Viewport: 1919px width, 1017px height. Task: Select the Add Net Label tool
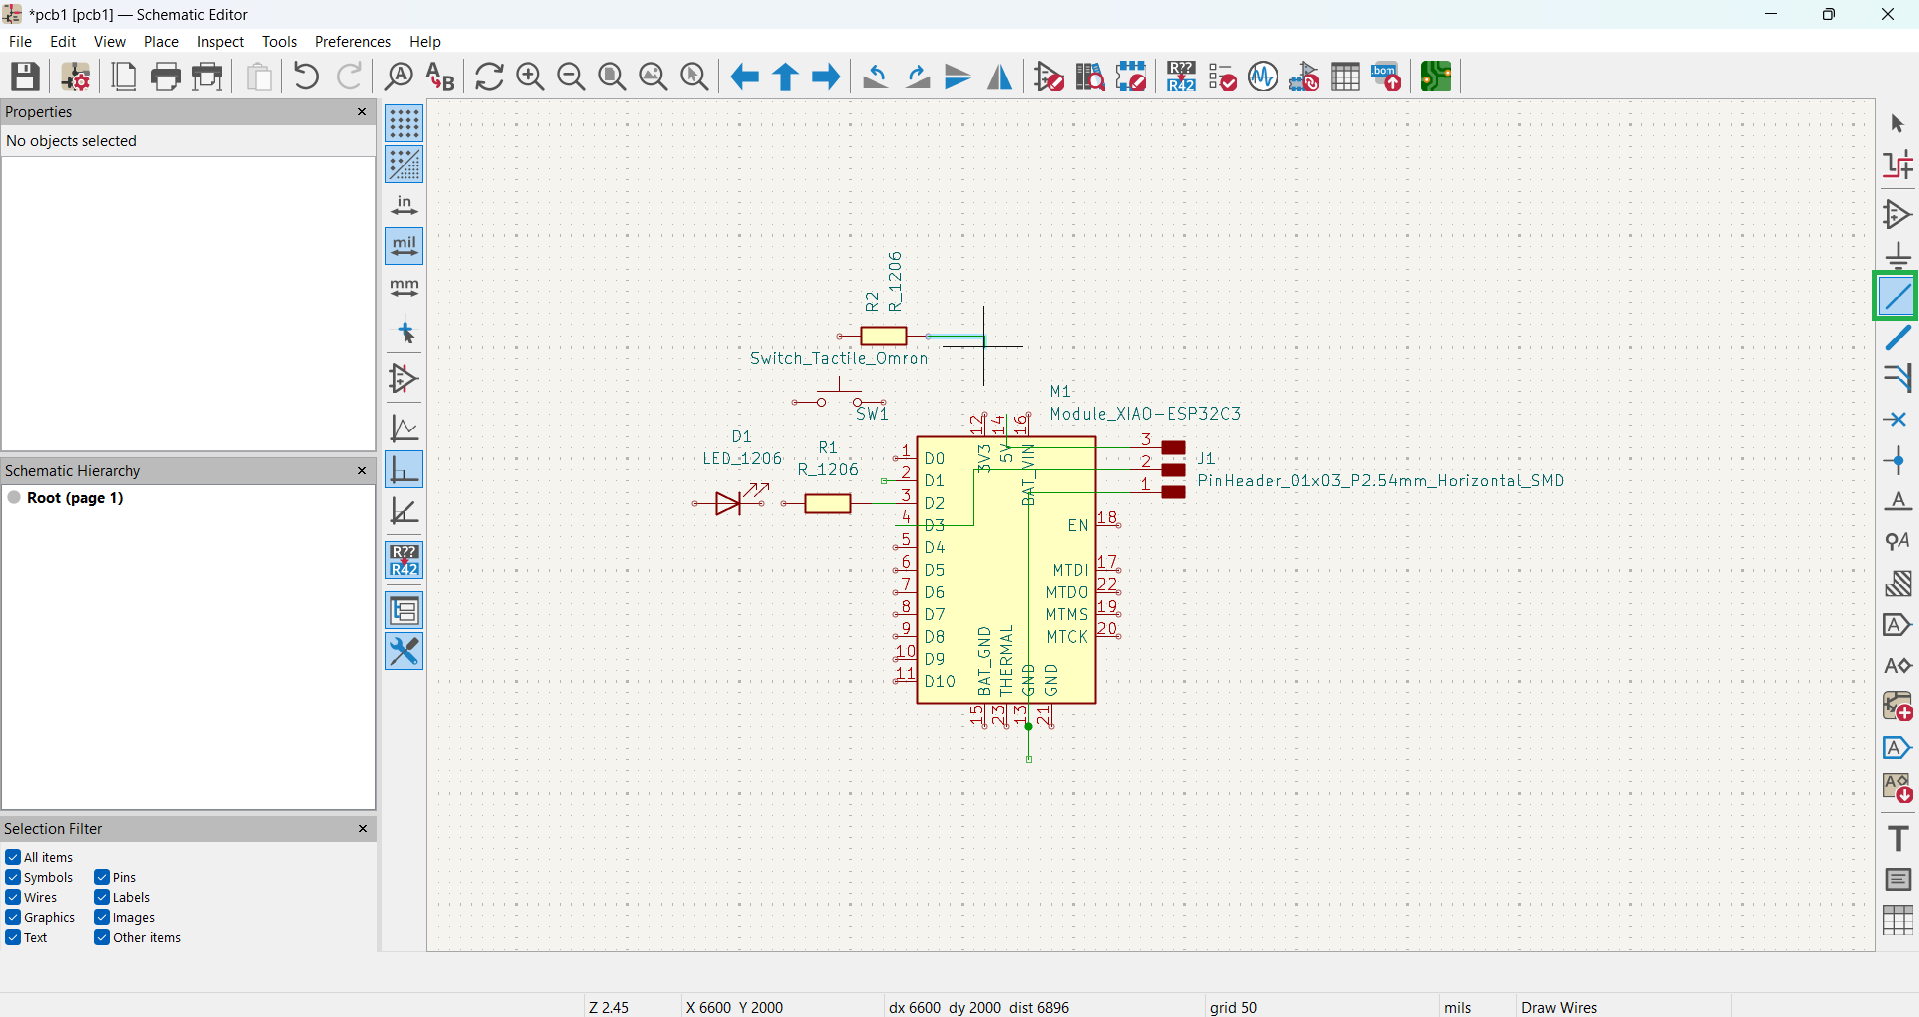1897,502
